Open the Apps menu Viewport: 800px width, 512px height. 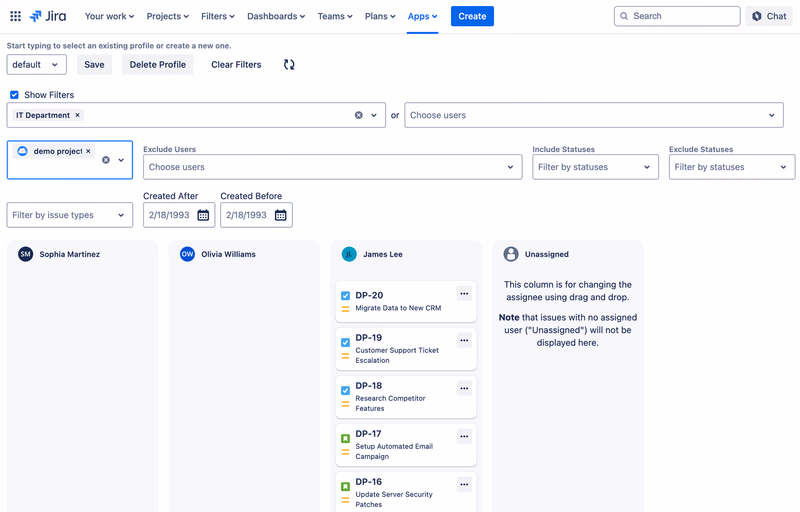[x=422, y=16]
